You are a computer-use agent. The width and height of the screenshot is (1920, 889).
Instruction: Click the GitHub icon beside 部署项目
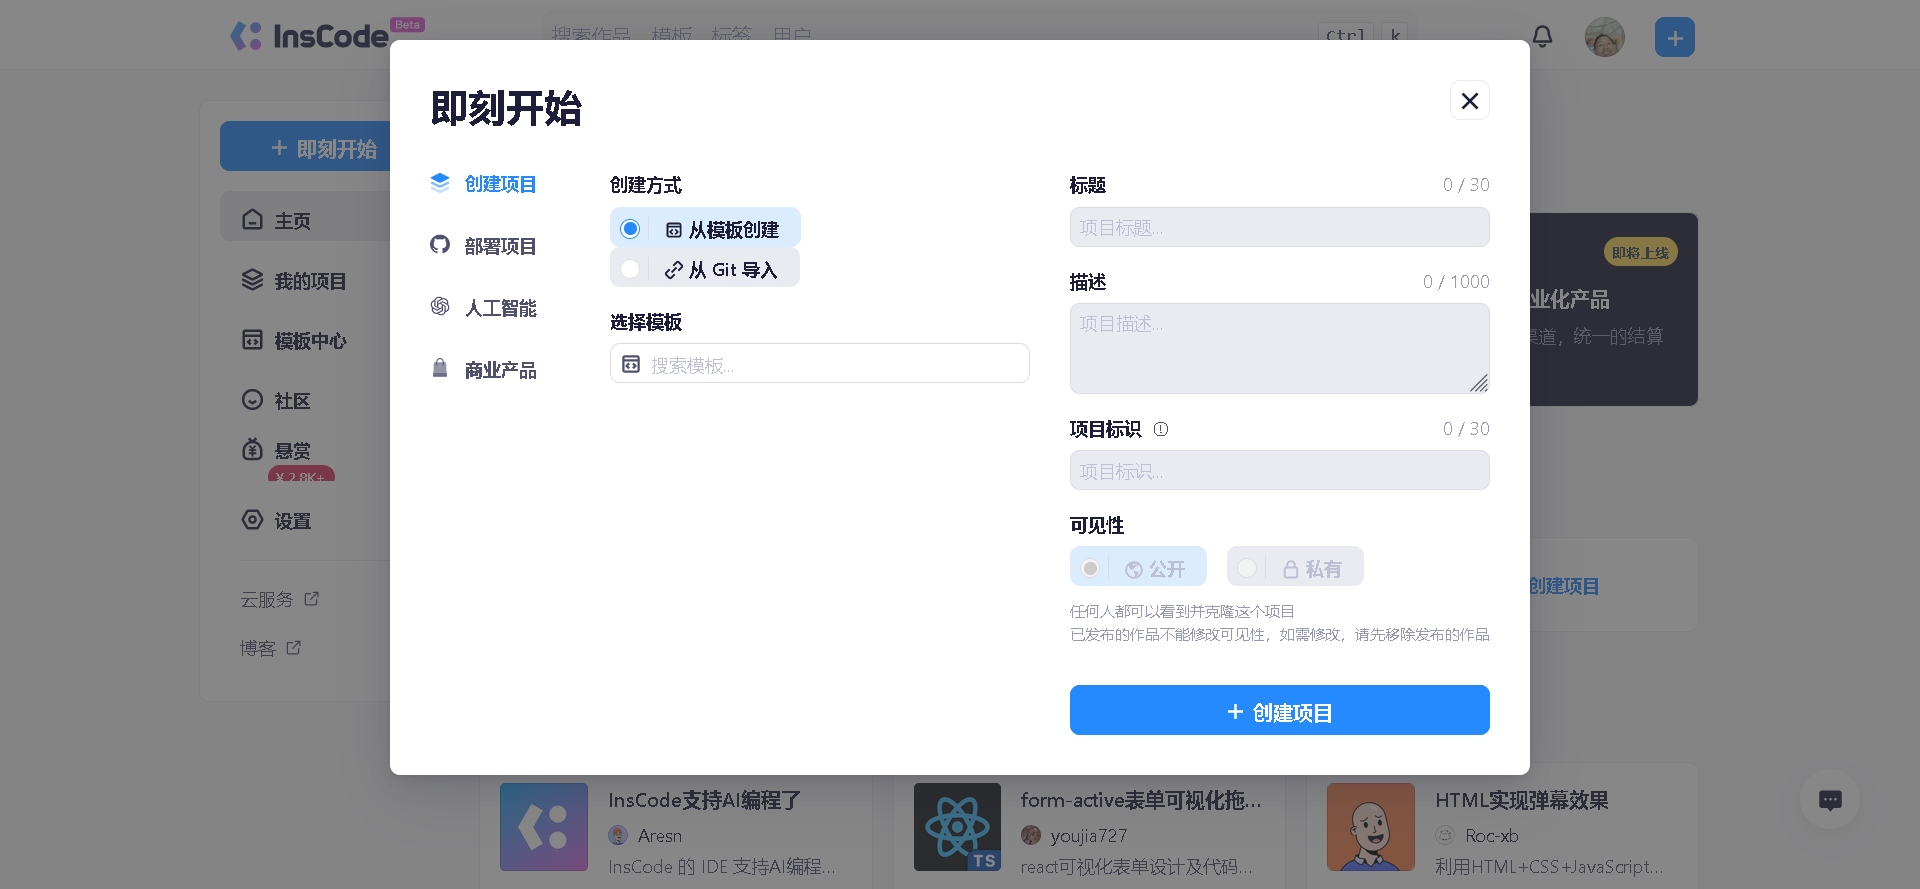click(x=440, y=244)
